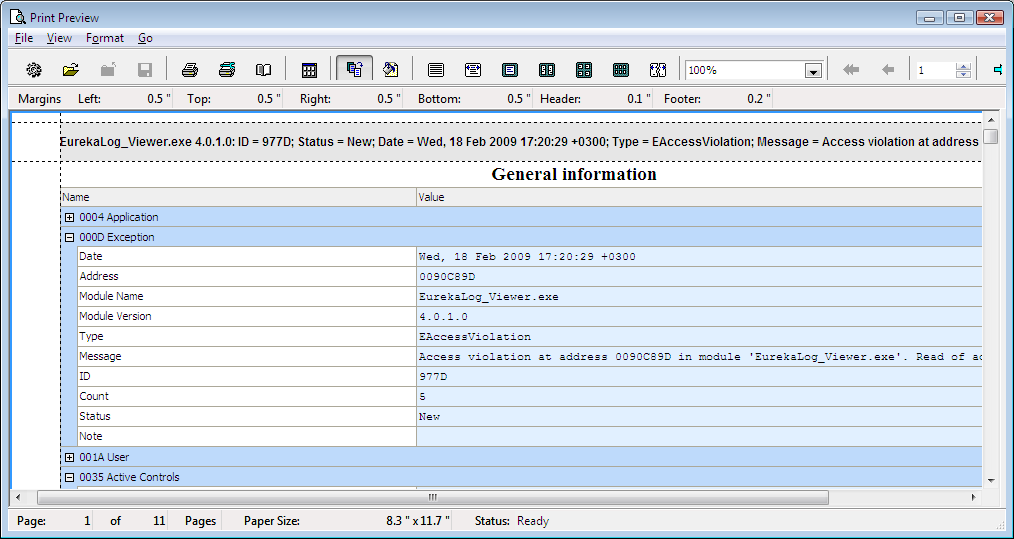Click the Footer margin value 0.2
Screen dimensions: 1014x539
click(x=759, y=99)
